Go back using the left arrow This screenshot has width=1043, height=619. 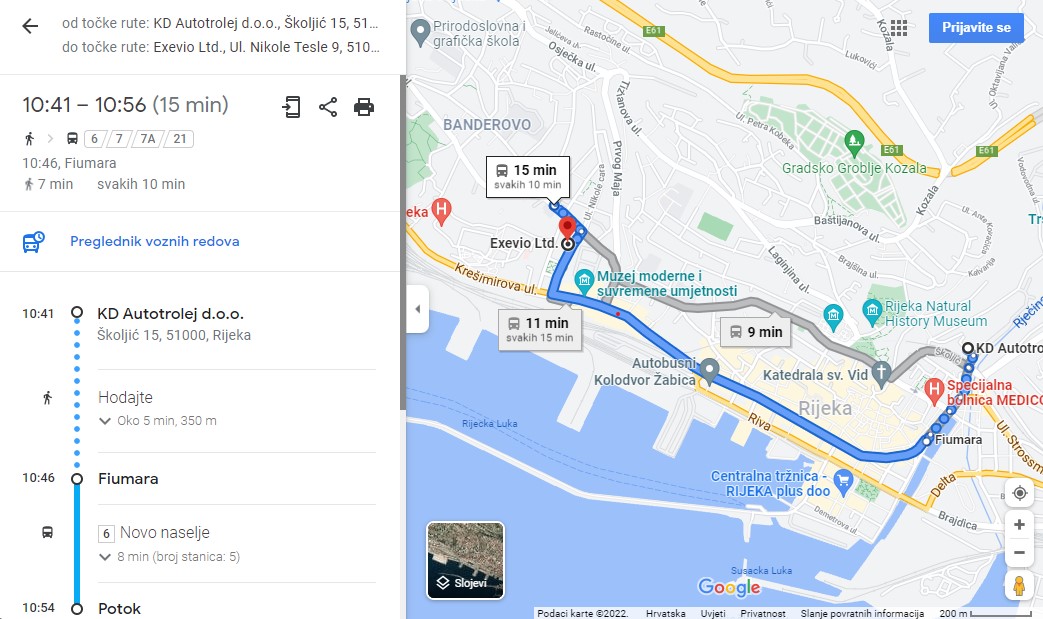(30, 27)
